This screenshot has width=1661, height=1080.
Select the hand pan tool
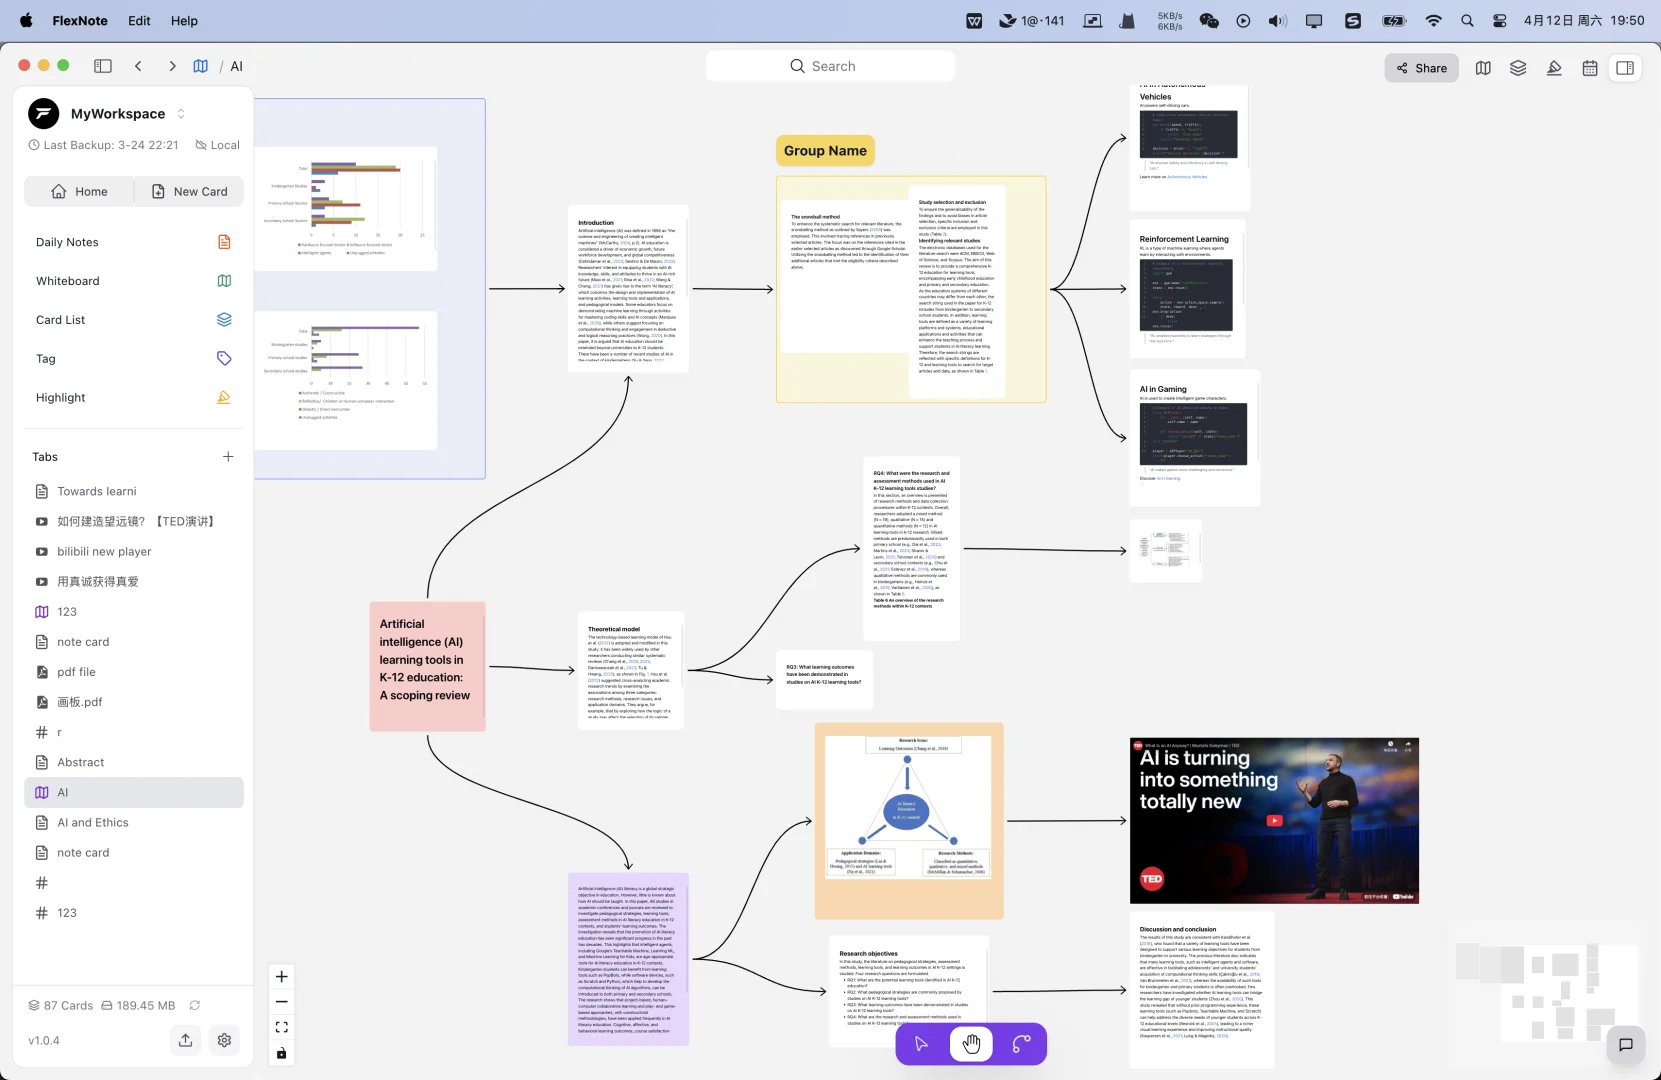click(x=971, y=1044)
